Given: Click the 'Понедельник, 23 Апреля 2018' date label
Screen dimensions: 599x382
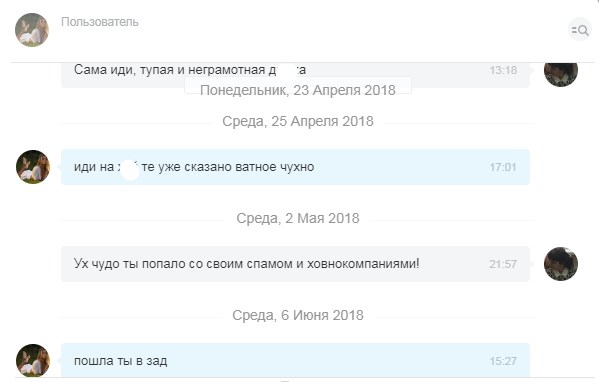Looking at the screenshot, I should 298,90.
